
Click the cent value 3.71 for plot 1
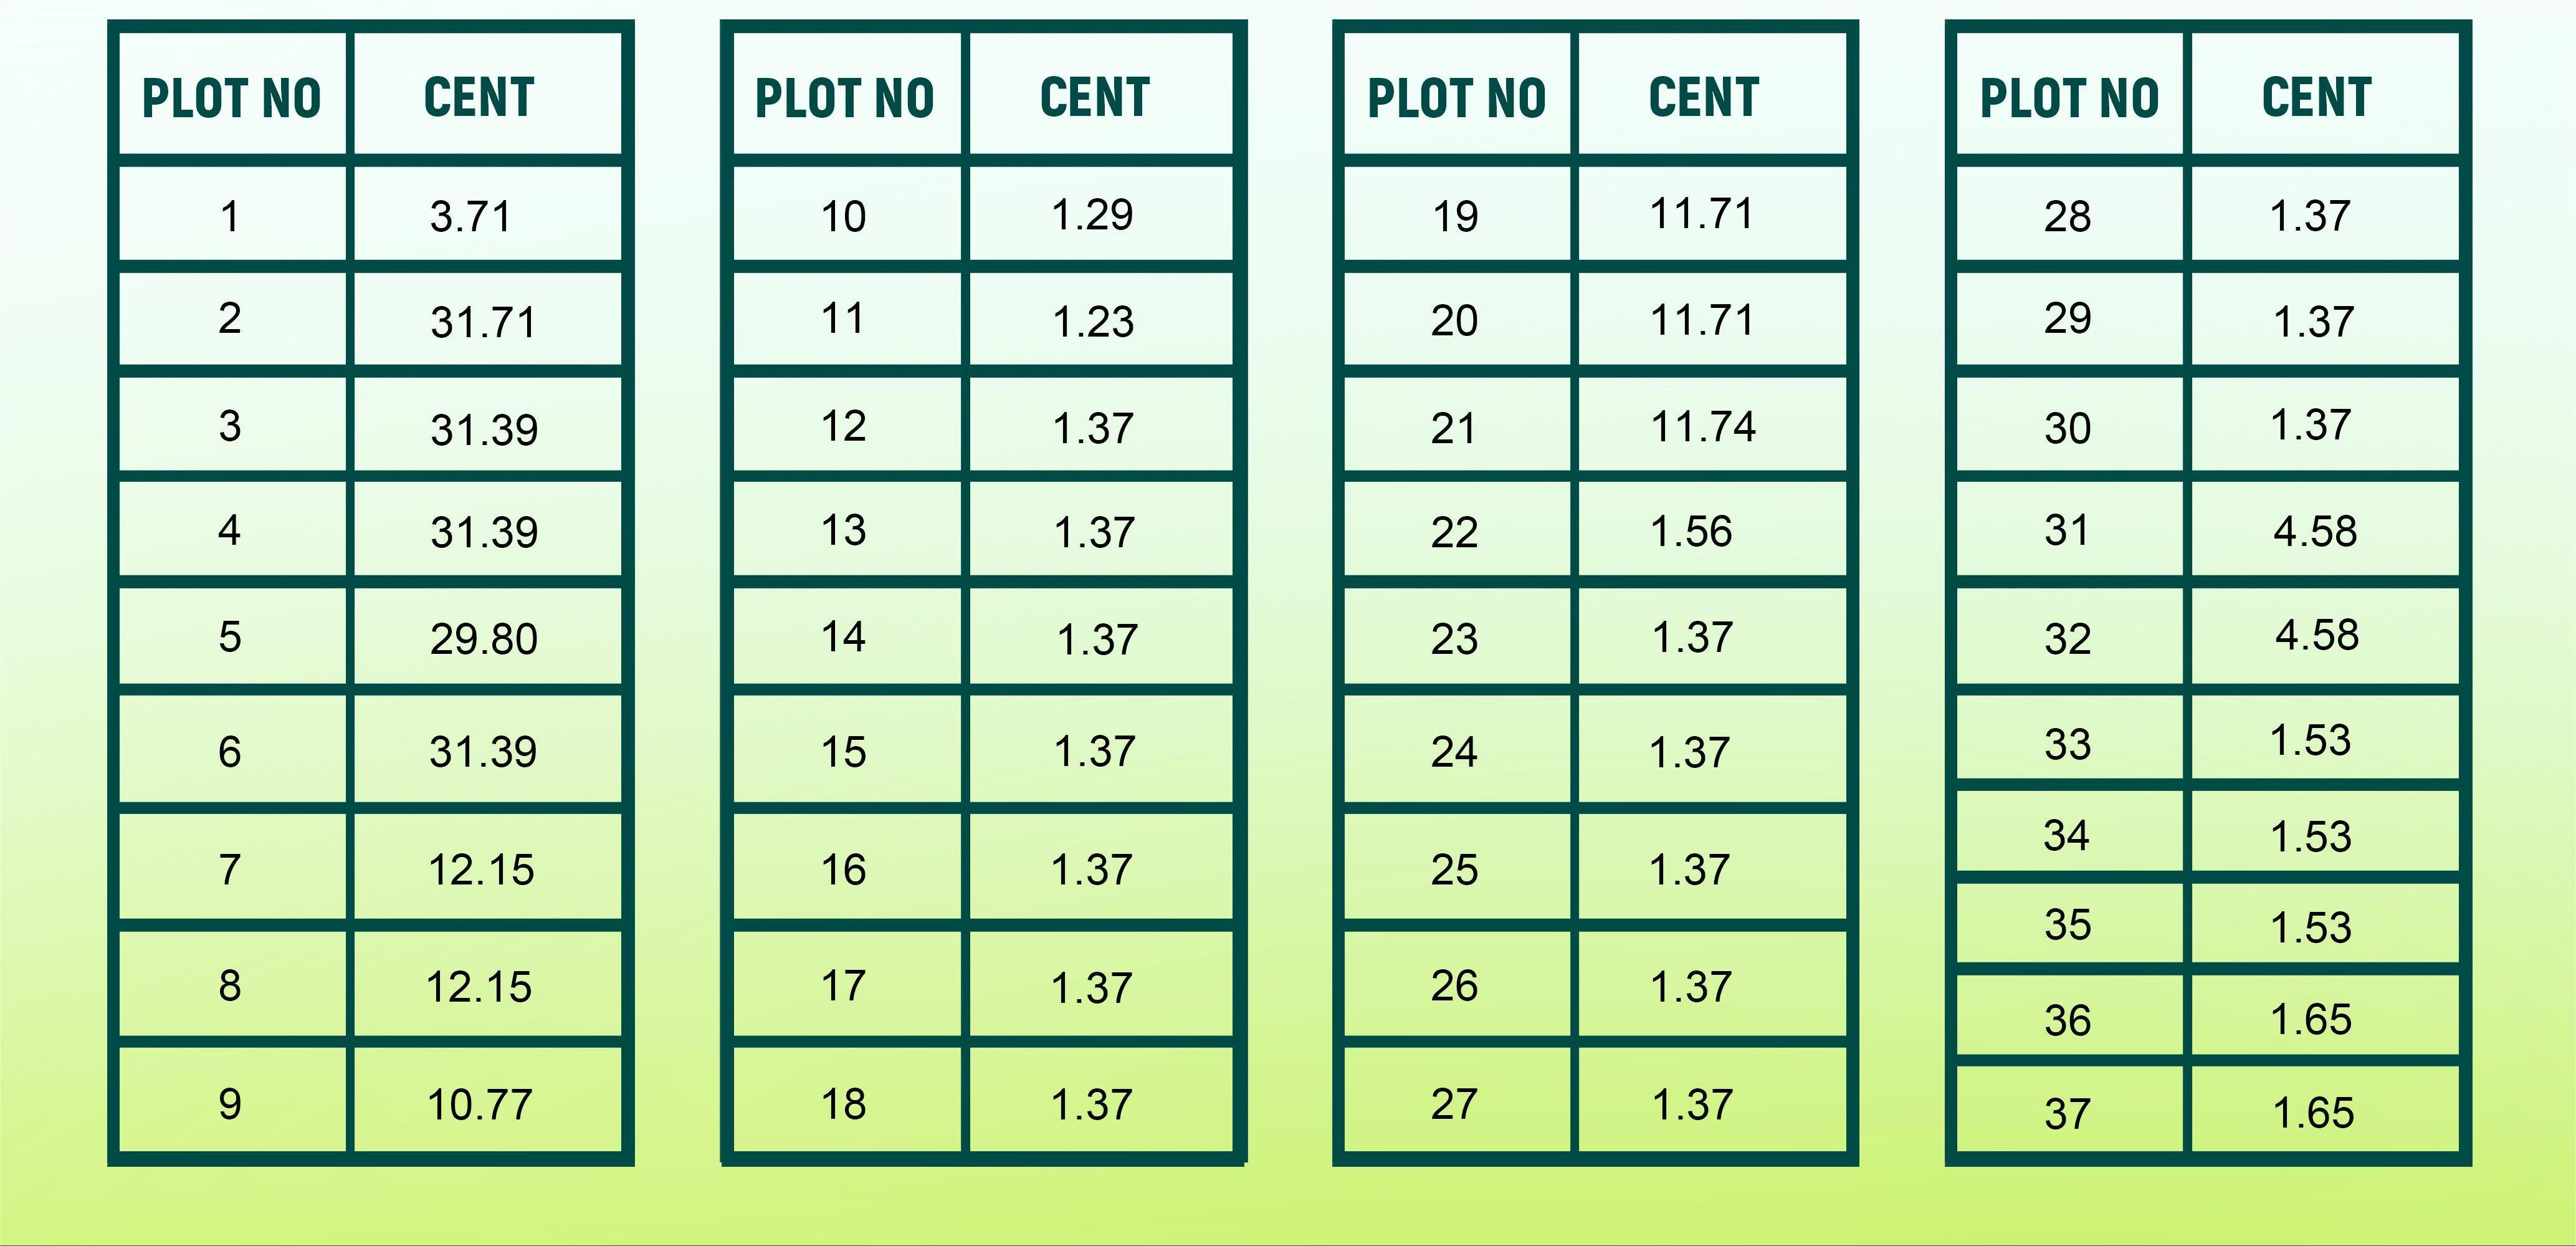[471, 216]
